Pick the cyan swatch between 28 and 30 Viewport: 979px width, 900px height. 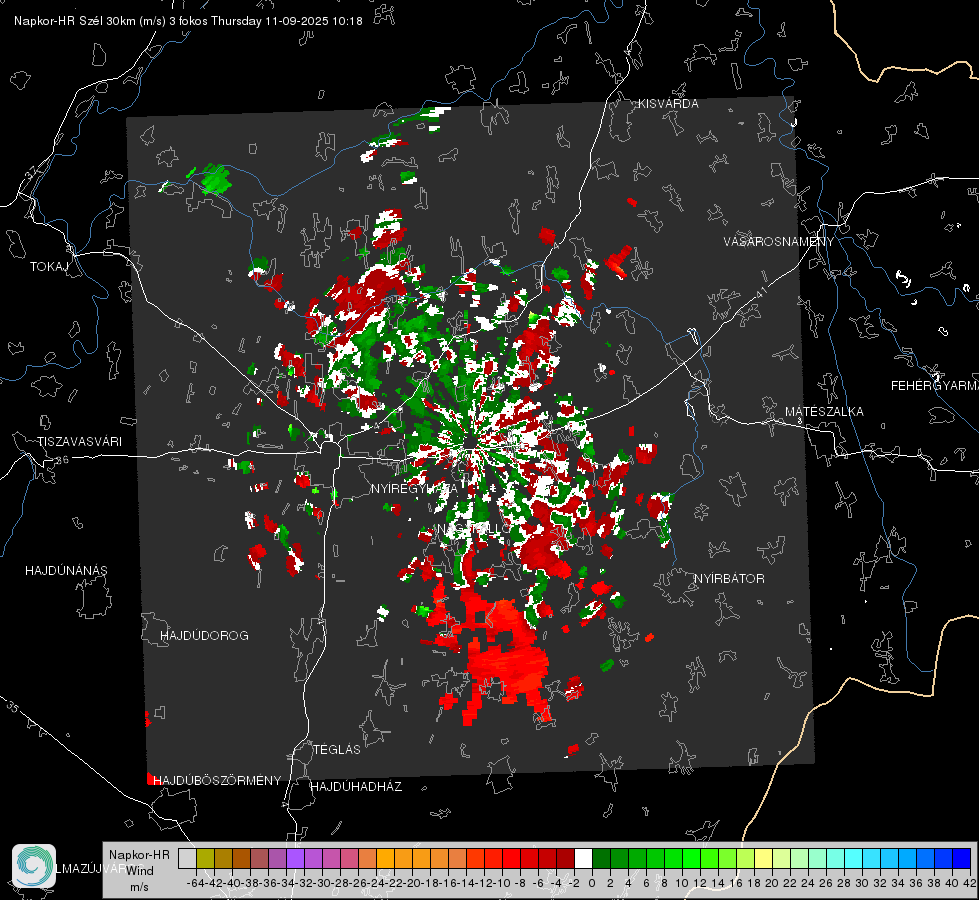tap(853, 858)
